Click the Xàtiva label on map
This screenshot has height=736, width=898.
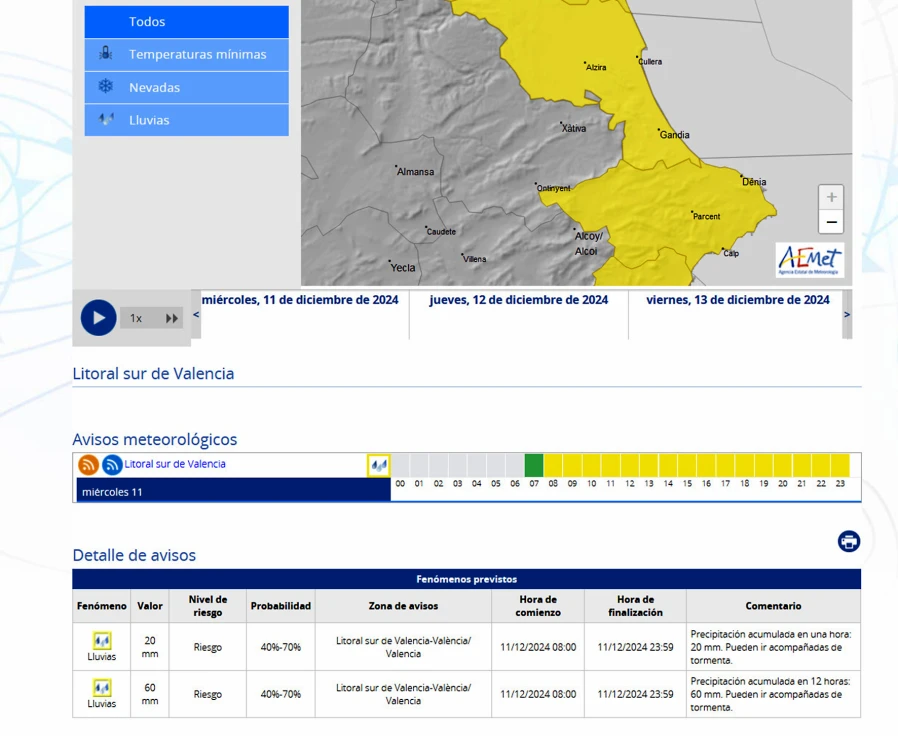coord(573,128)
